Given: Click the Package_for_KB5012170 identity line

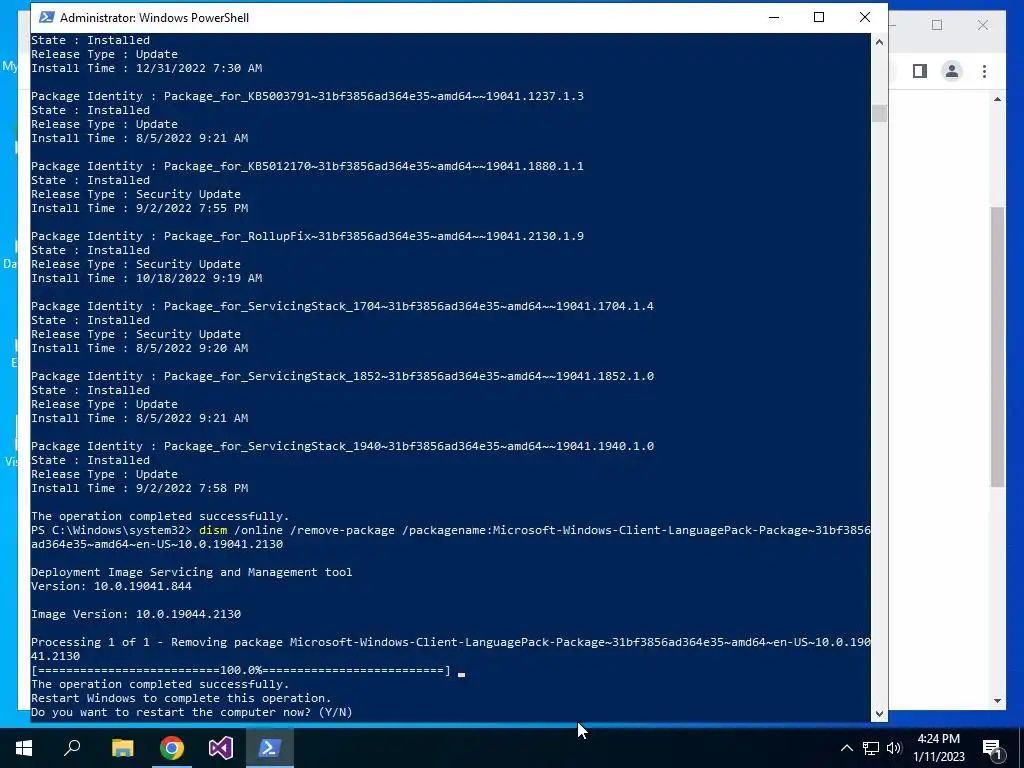Looking at the screenshot, I should point(307,166).
